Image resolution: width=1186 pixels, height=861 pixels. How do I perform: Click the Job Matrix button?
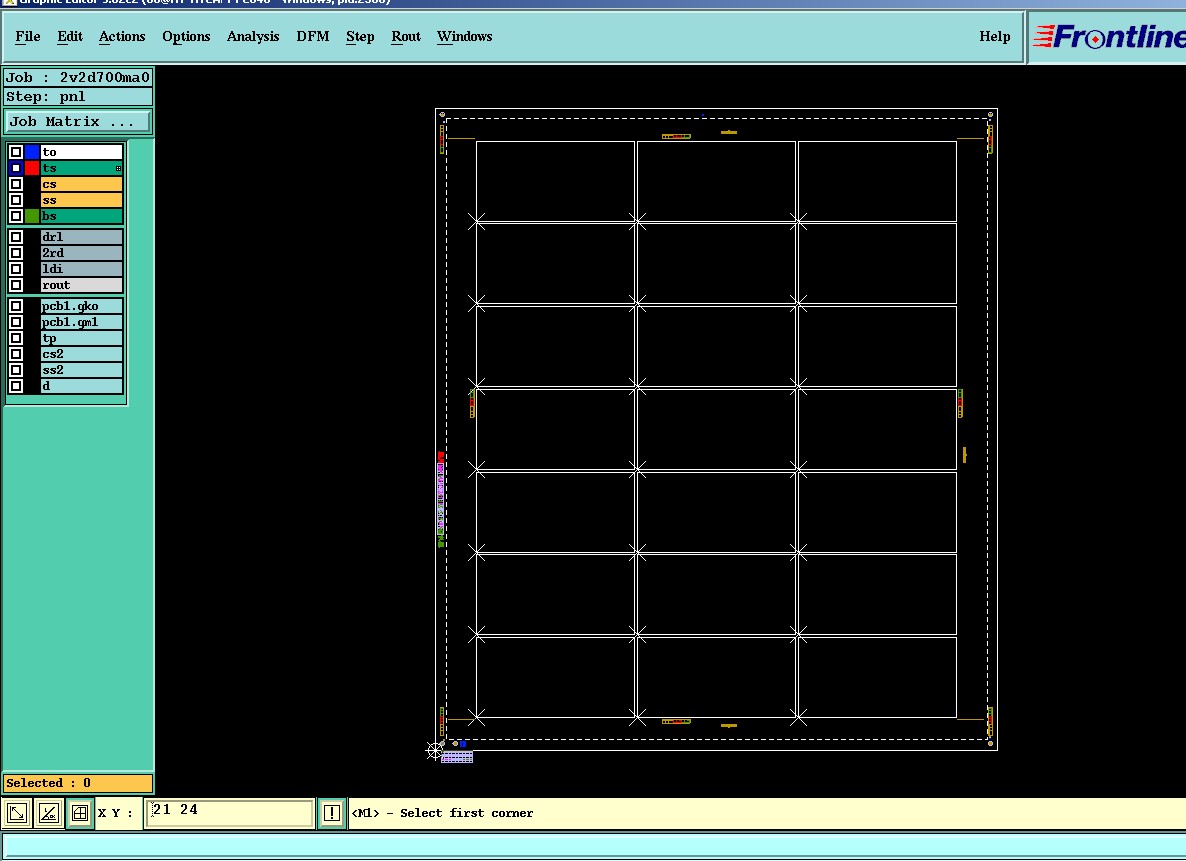(77, 122)
